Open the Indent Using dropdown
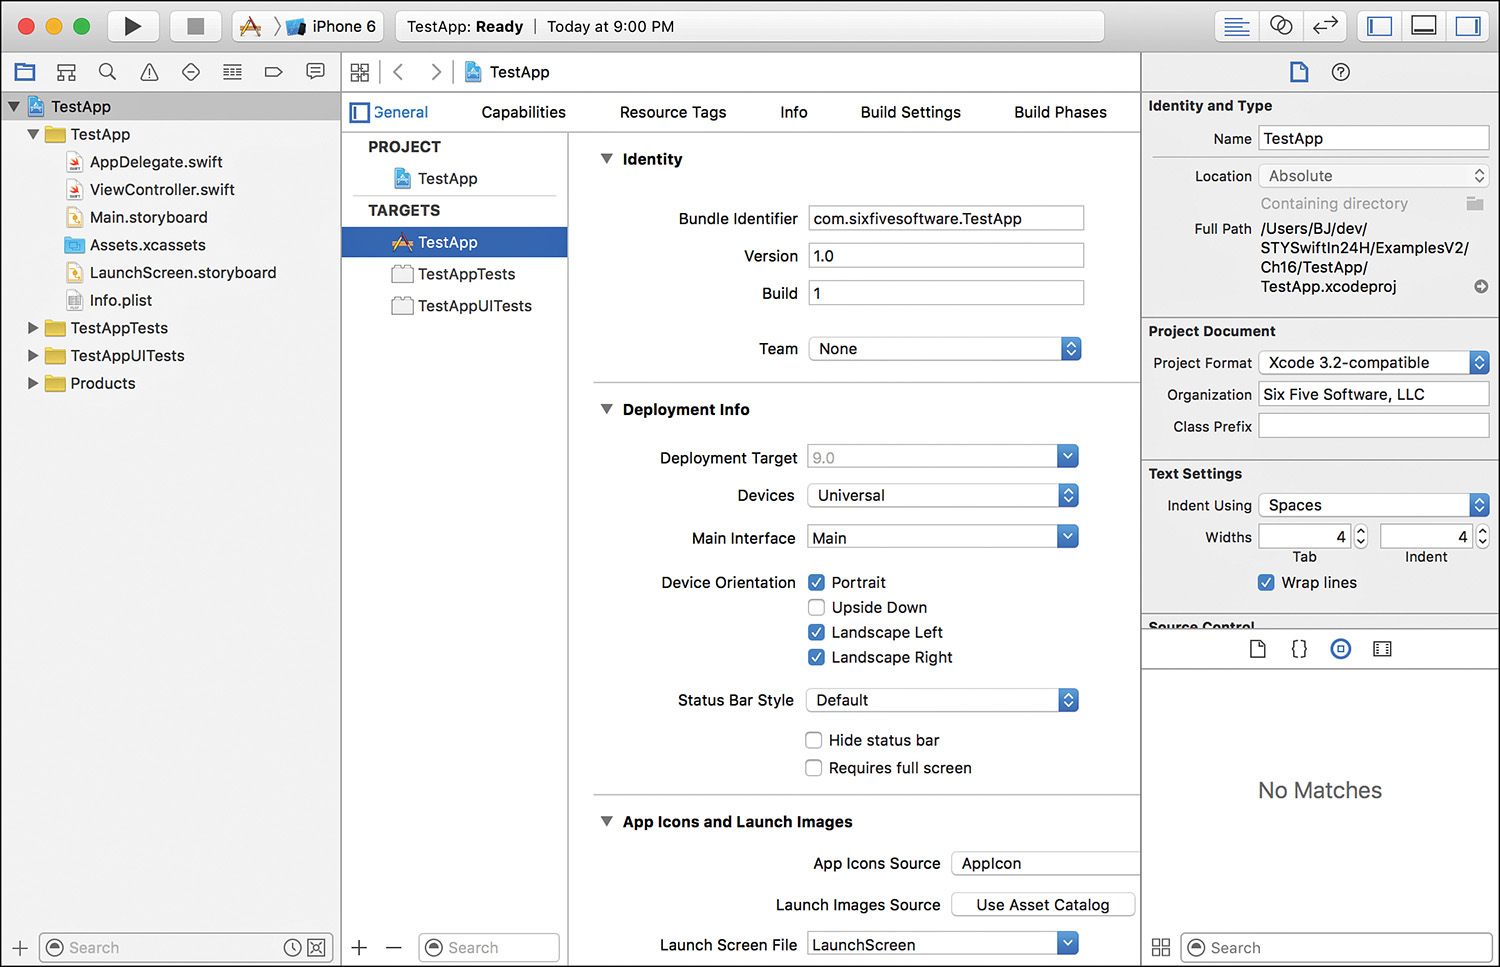Screen dimensions: 1500x967 coord(1374,505)
